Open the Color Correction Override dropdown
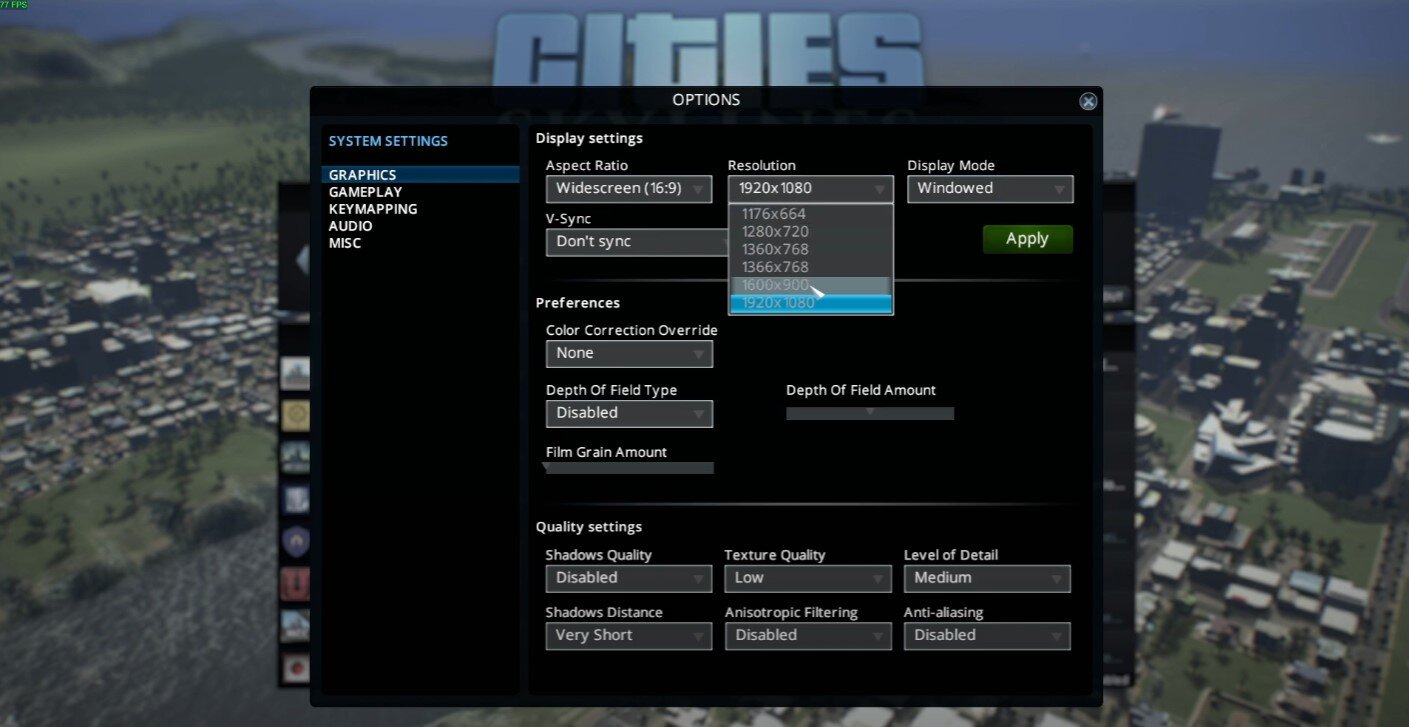 [x=629, y=354]
